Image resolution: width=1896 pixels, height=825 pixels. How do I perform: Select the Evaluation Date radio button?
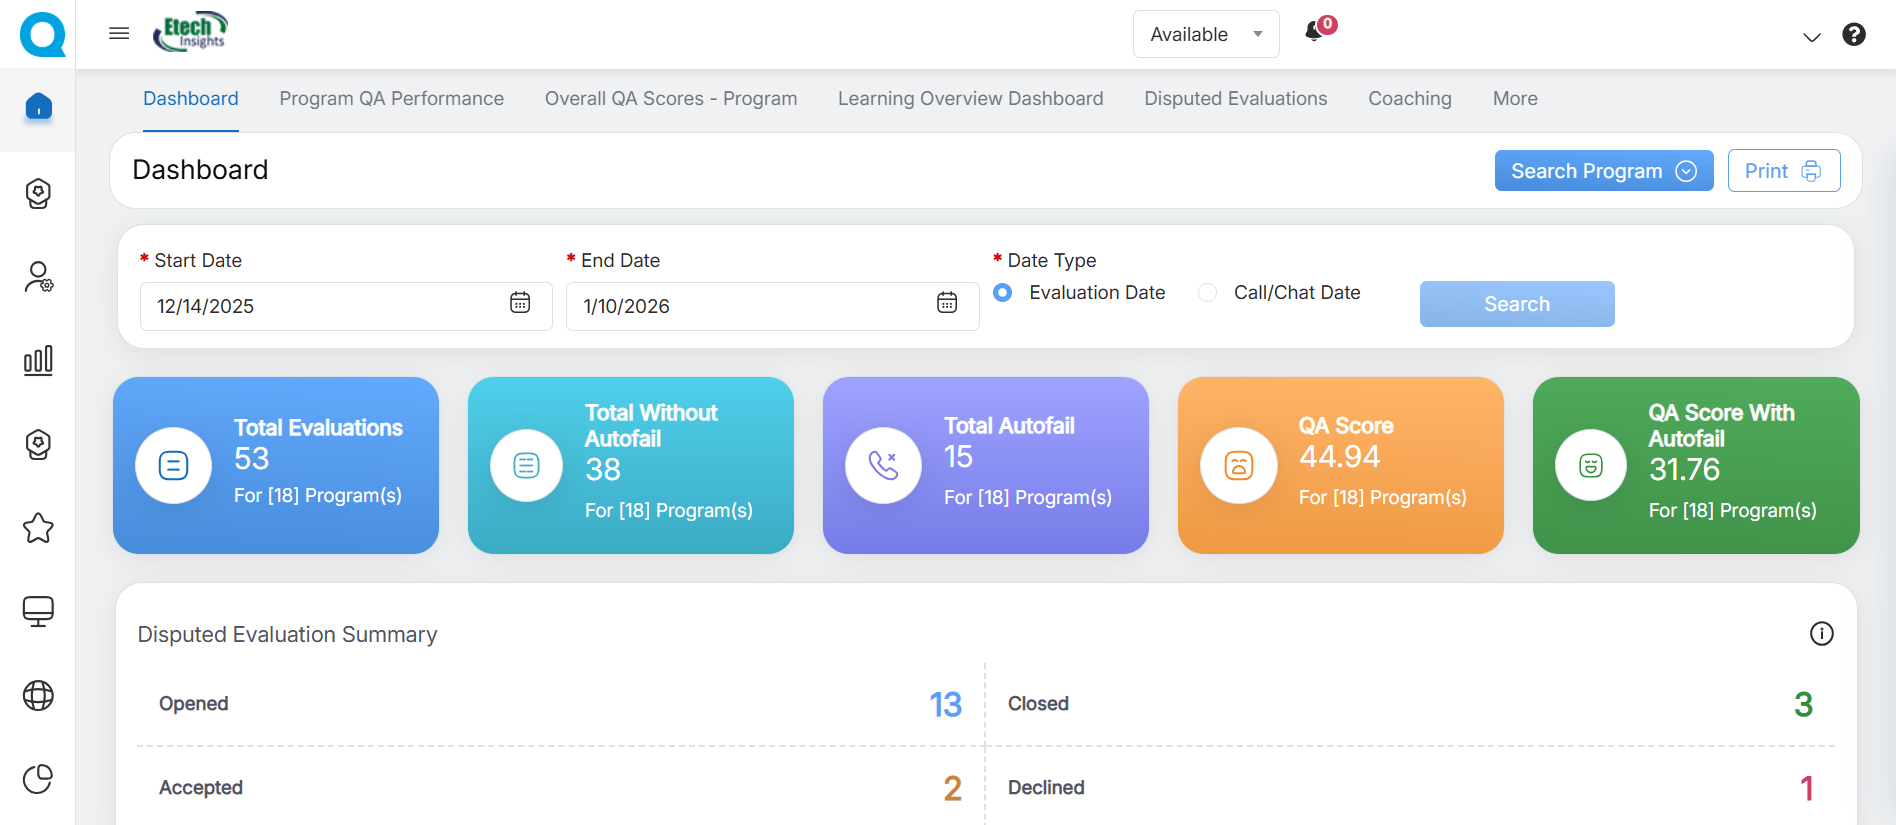click(1003, 293)
